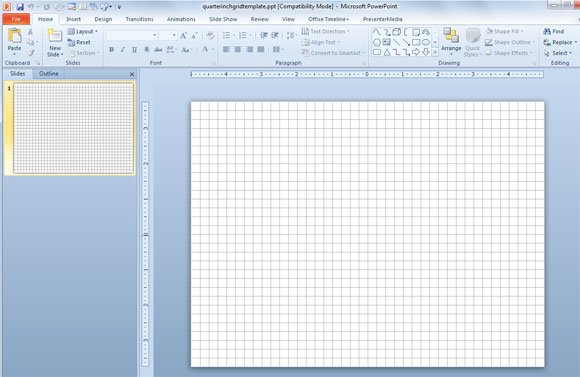Open the Character Spacing dropdown
The height and width of the screenshot is (377, 580).
coord(171,50)
